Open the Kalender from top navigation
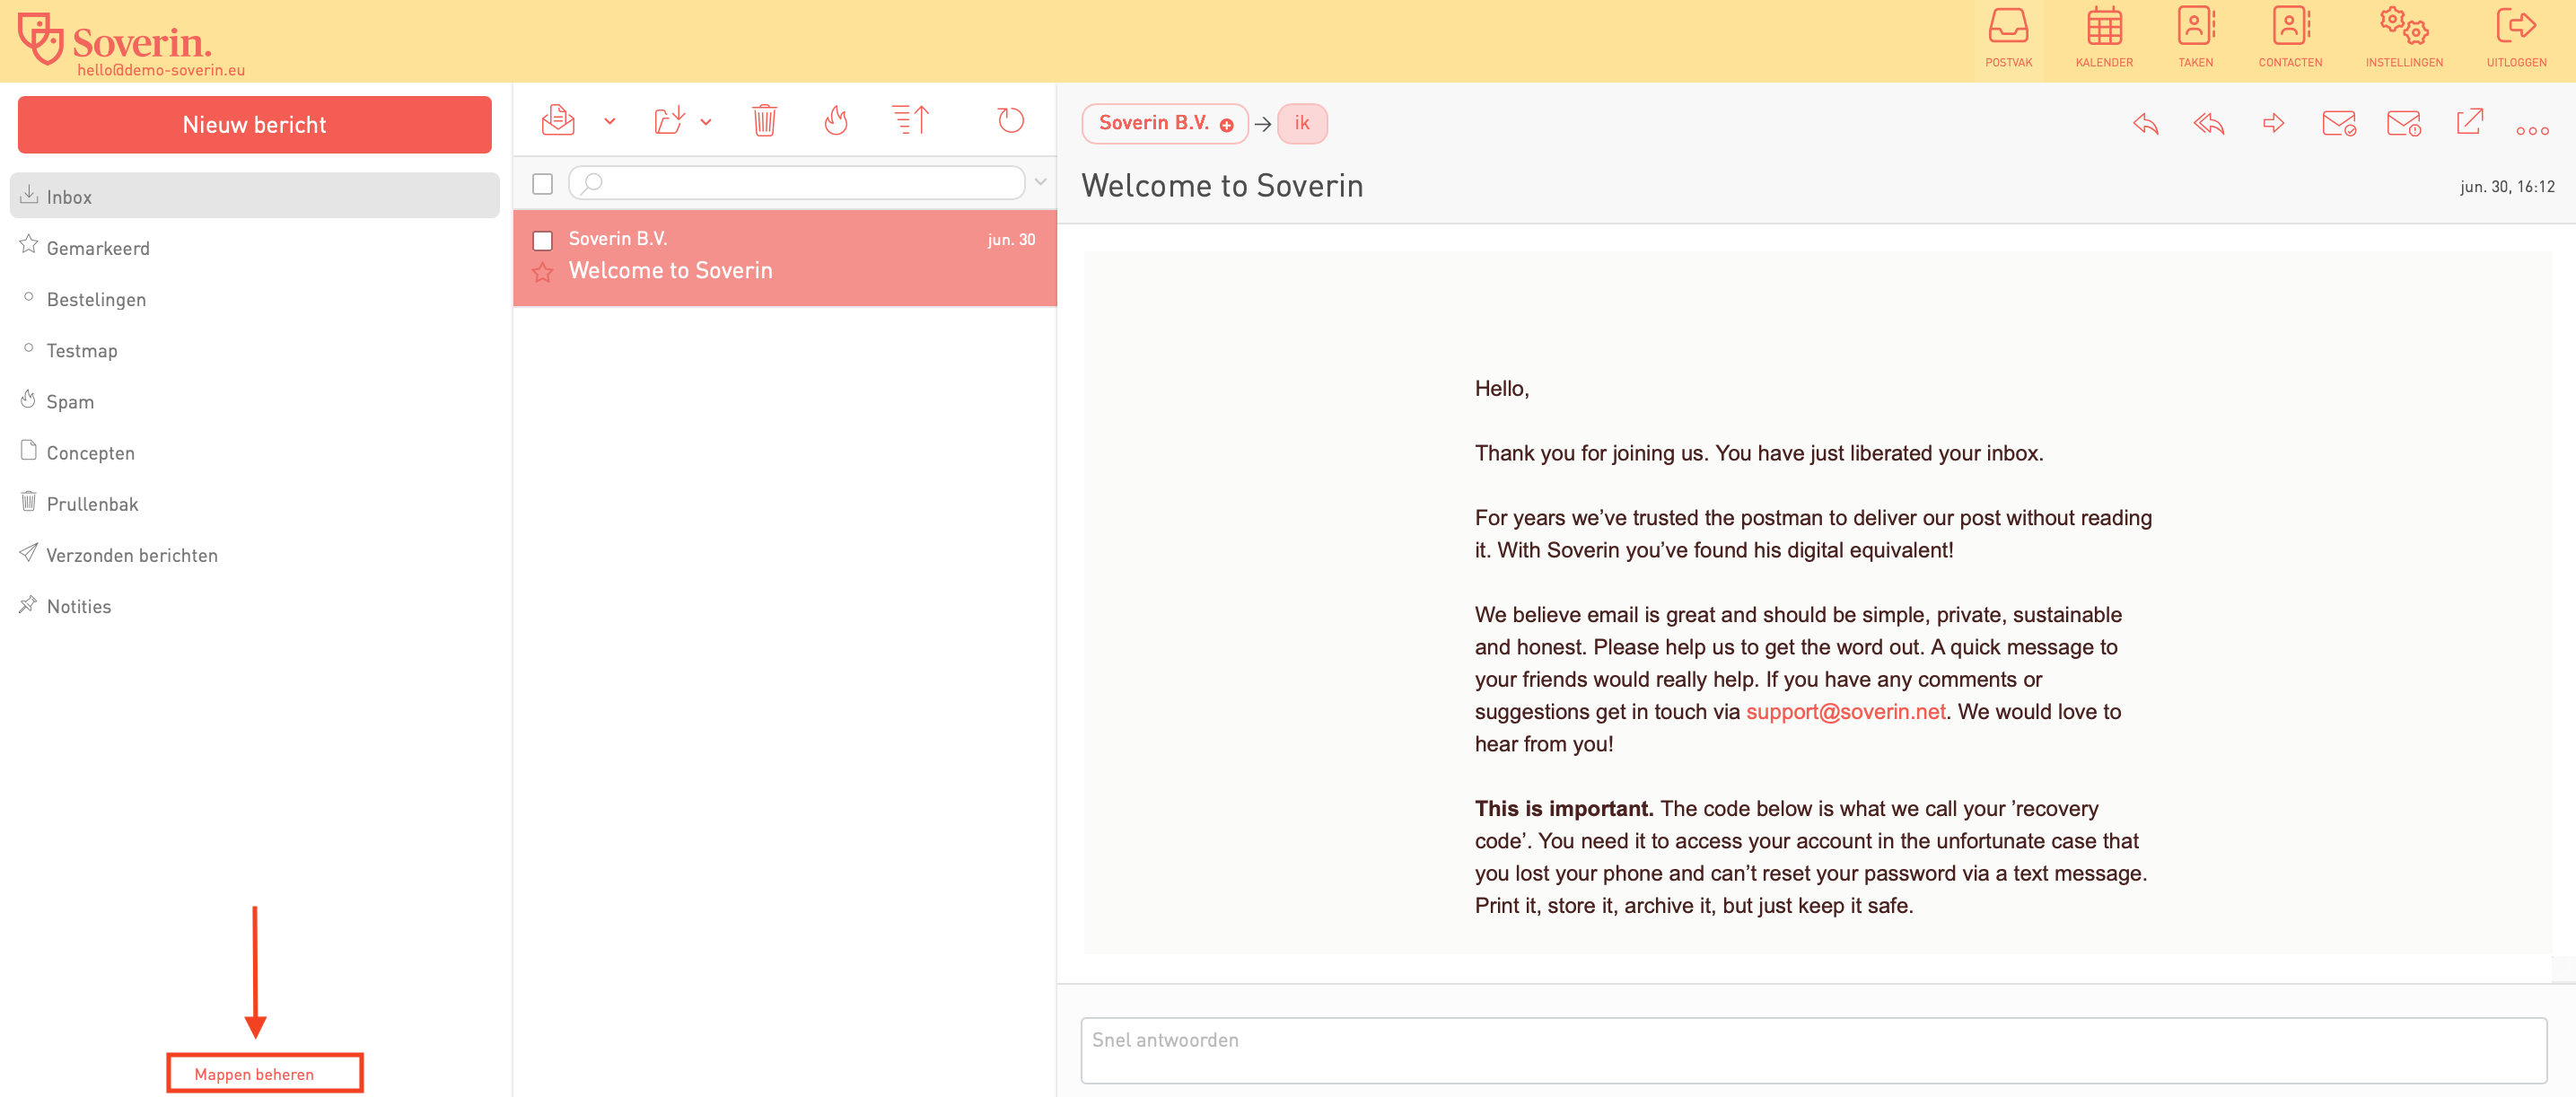 (2103, 37)
